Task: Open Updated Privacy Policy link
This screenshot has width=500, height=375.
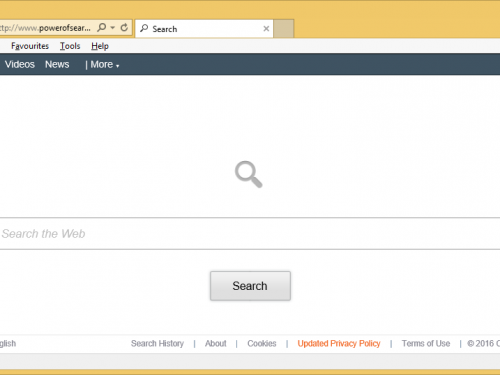Action: click(x=339, y=343)
